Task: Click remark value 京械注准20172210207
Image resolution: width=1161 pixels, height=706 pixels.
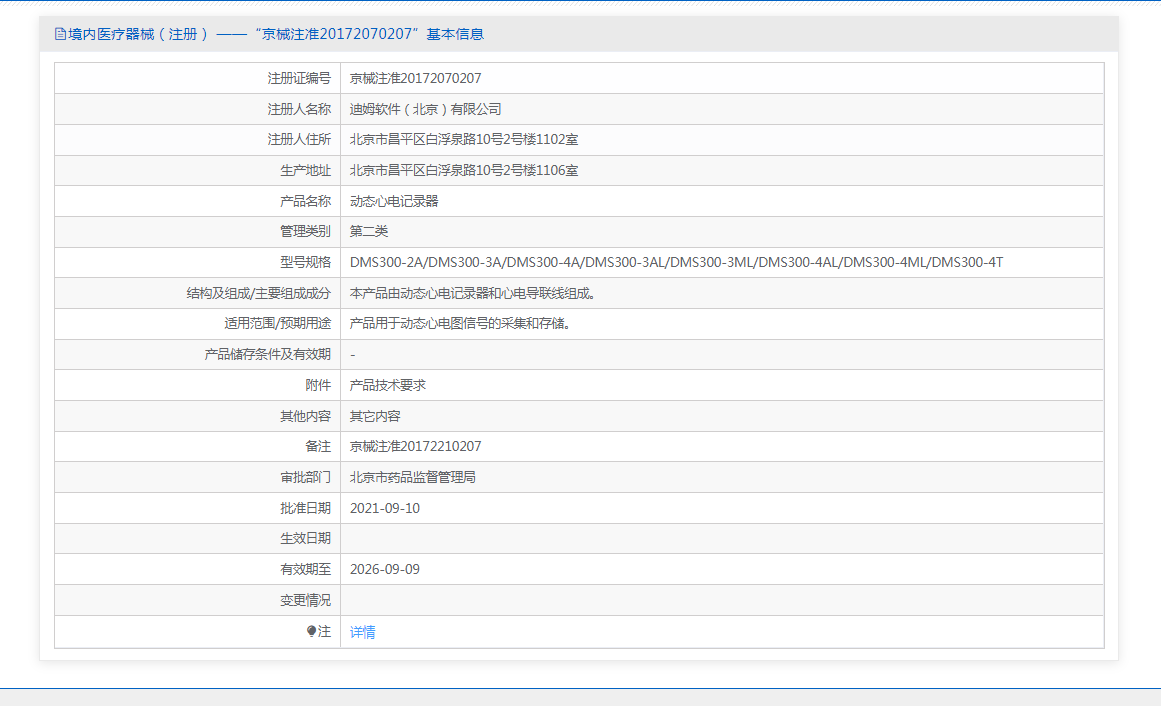Action: (x=415, y=447)
